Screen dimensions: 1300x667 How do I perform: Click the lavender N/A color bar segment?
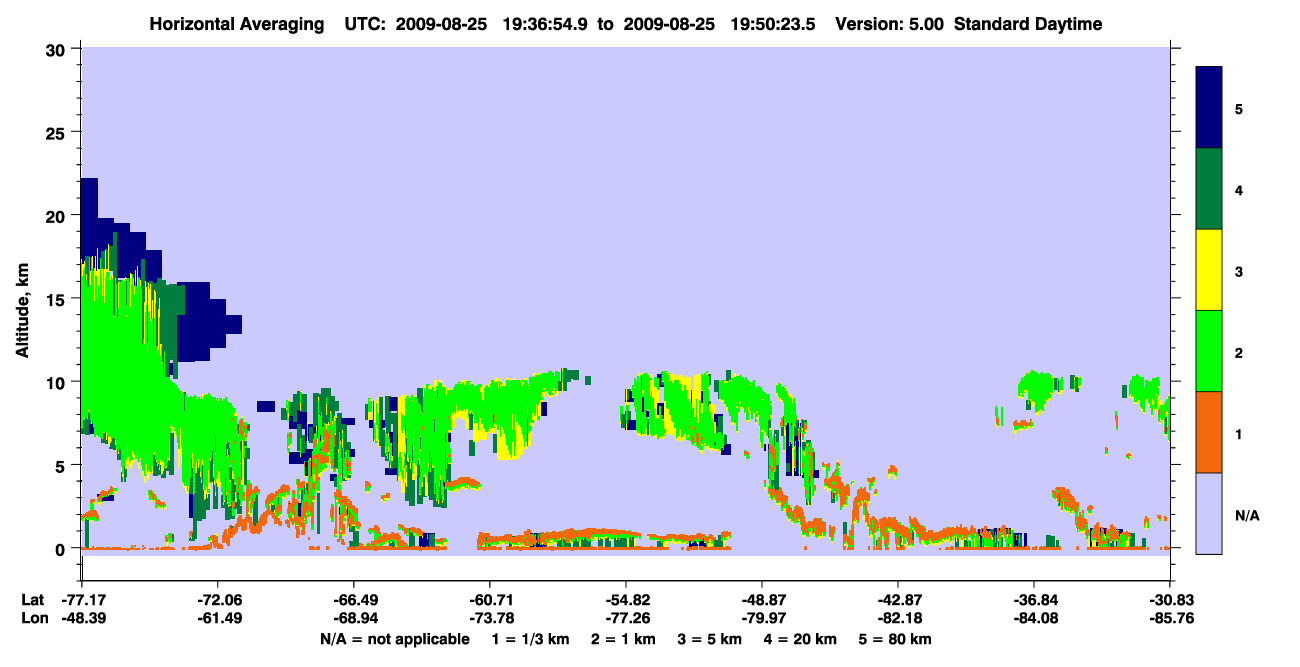[1209, 513]
